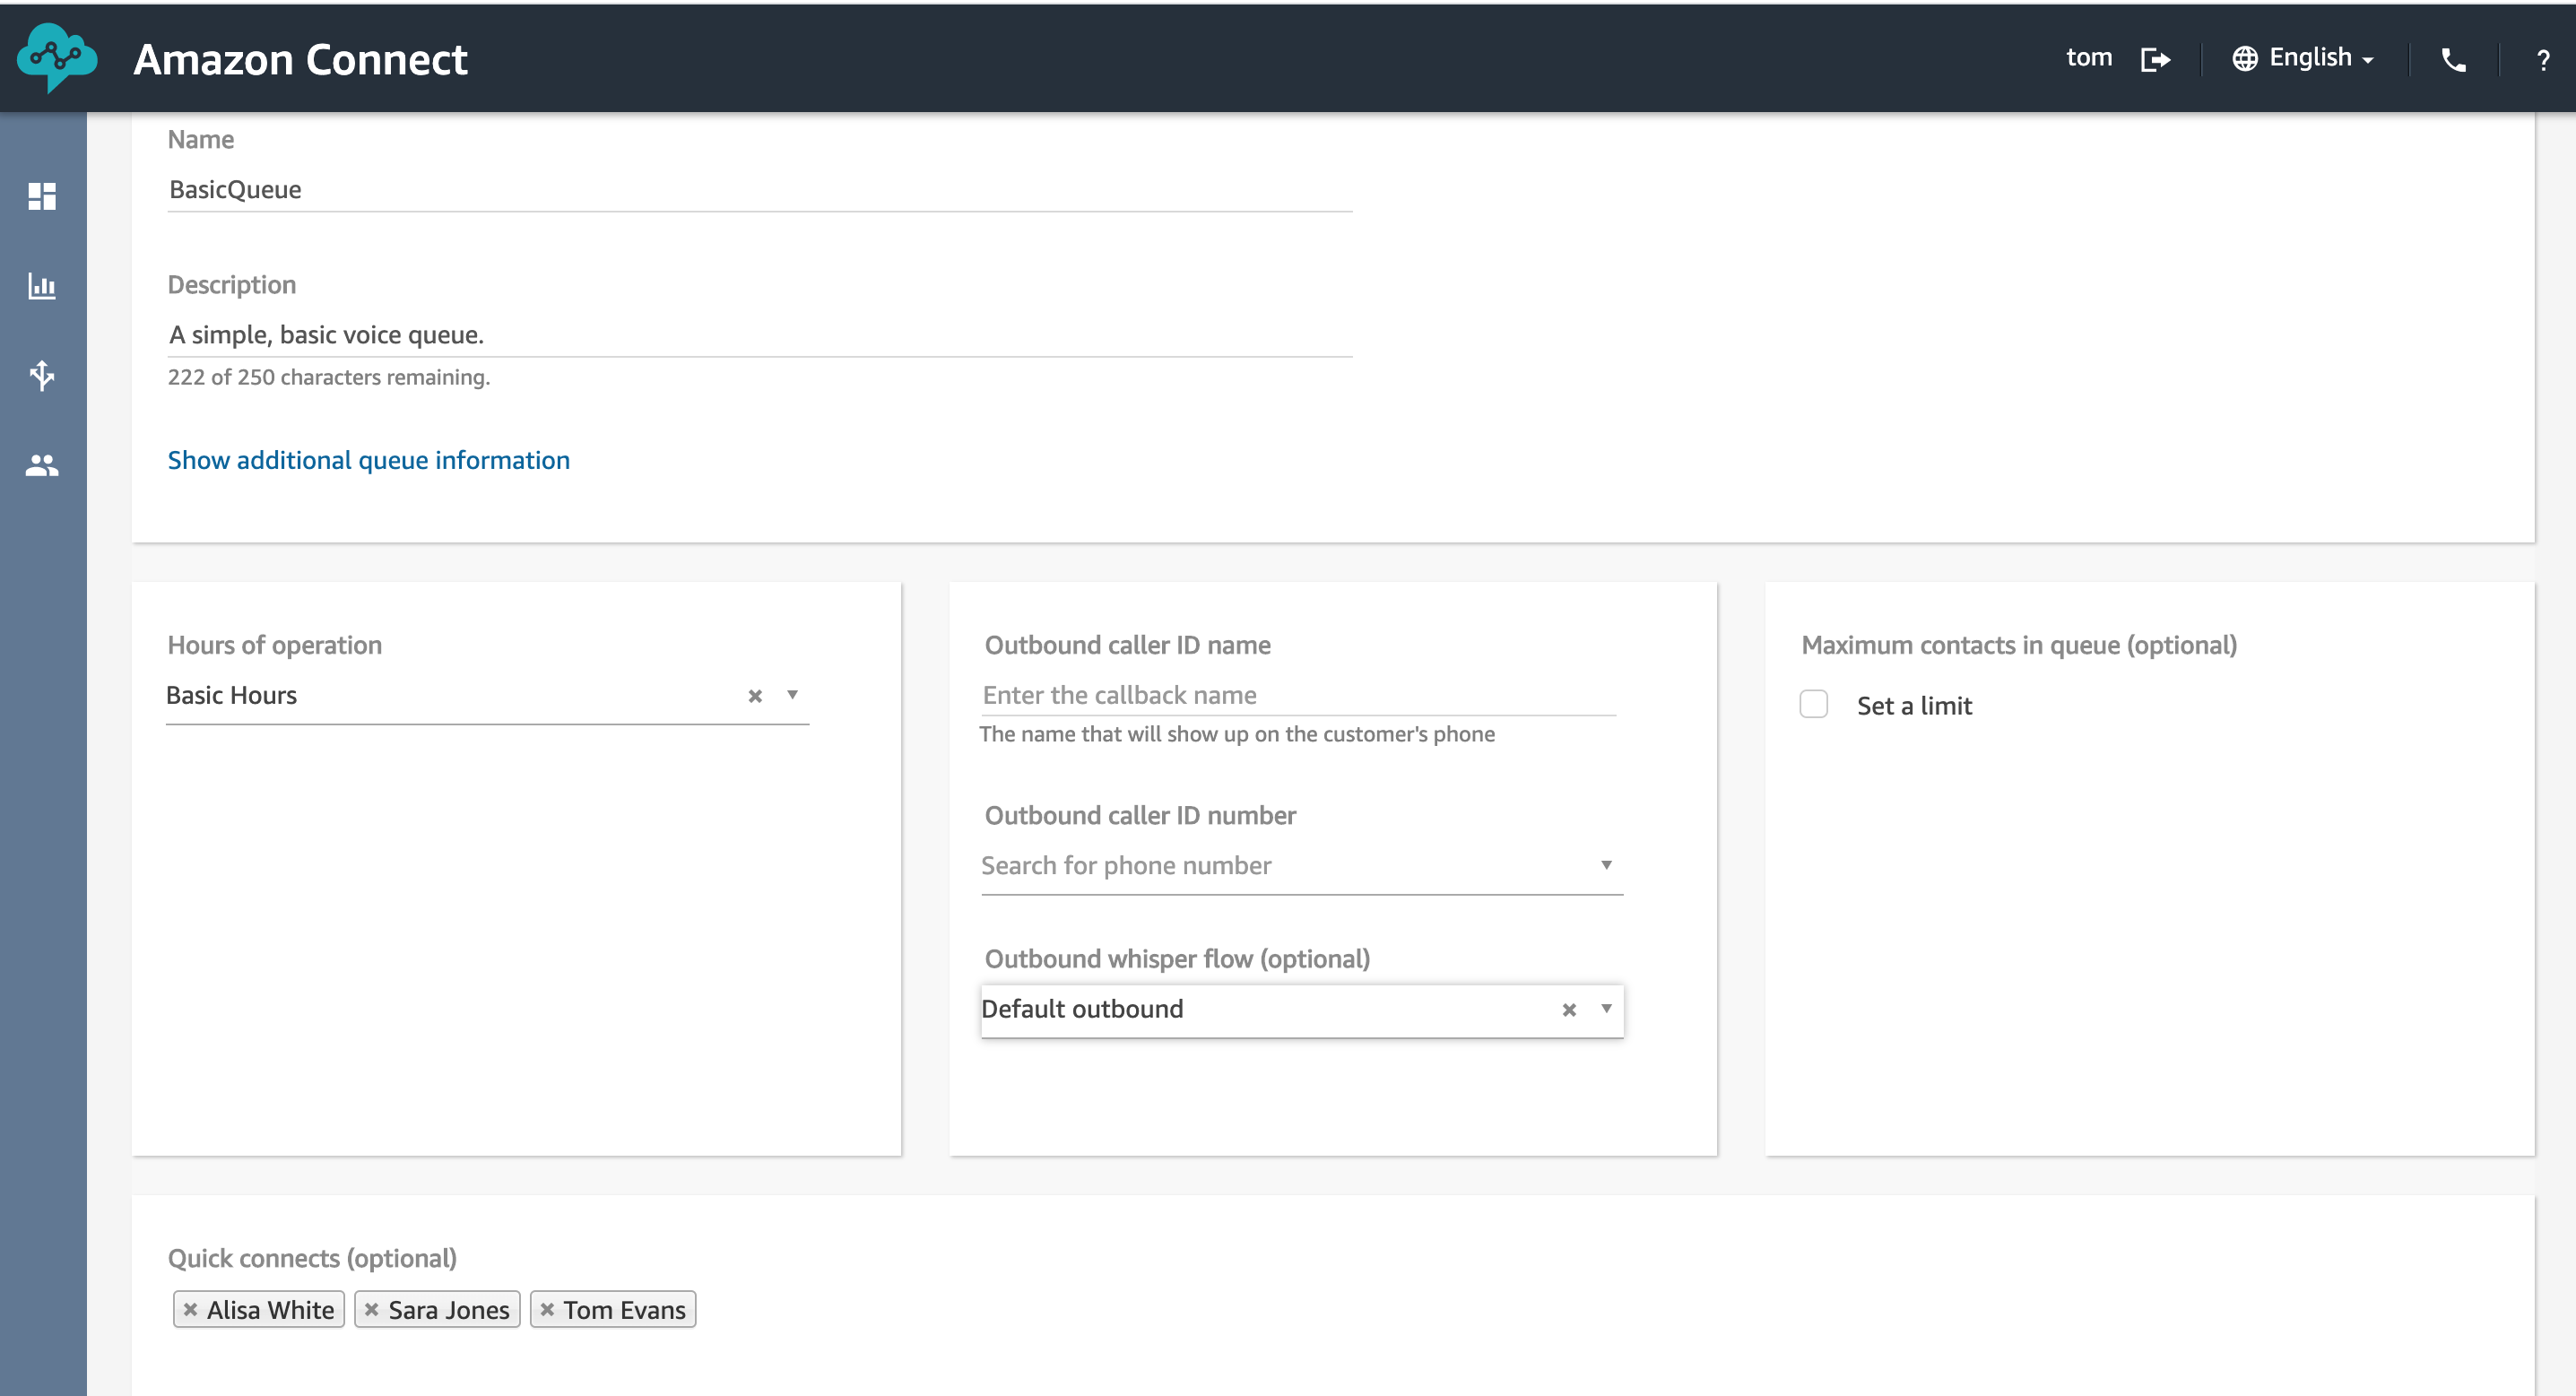Click the tom username
Viewport: 2576px width, 1396px height.
[2089, 58]
